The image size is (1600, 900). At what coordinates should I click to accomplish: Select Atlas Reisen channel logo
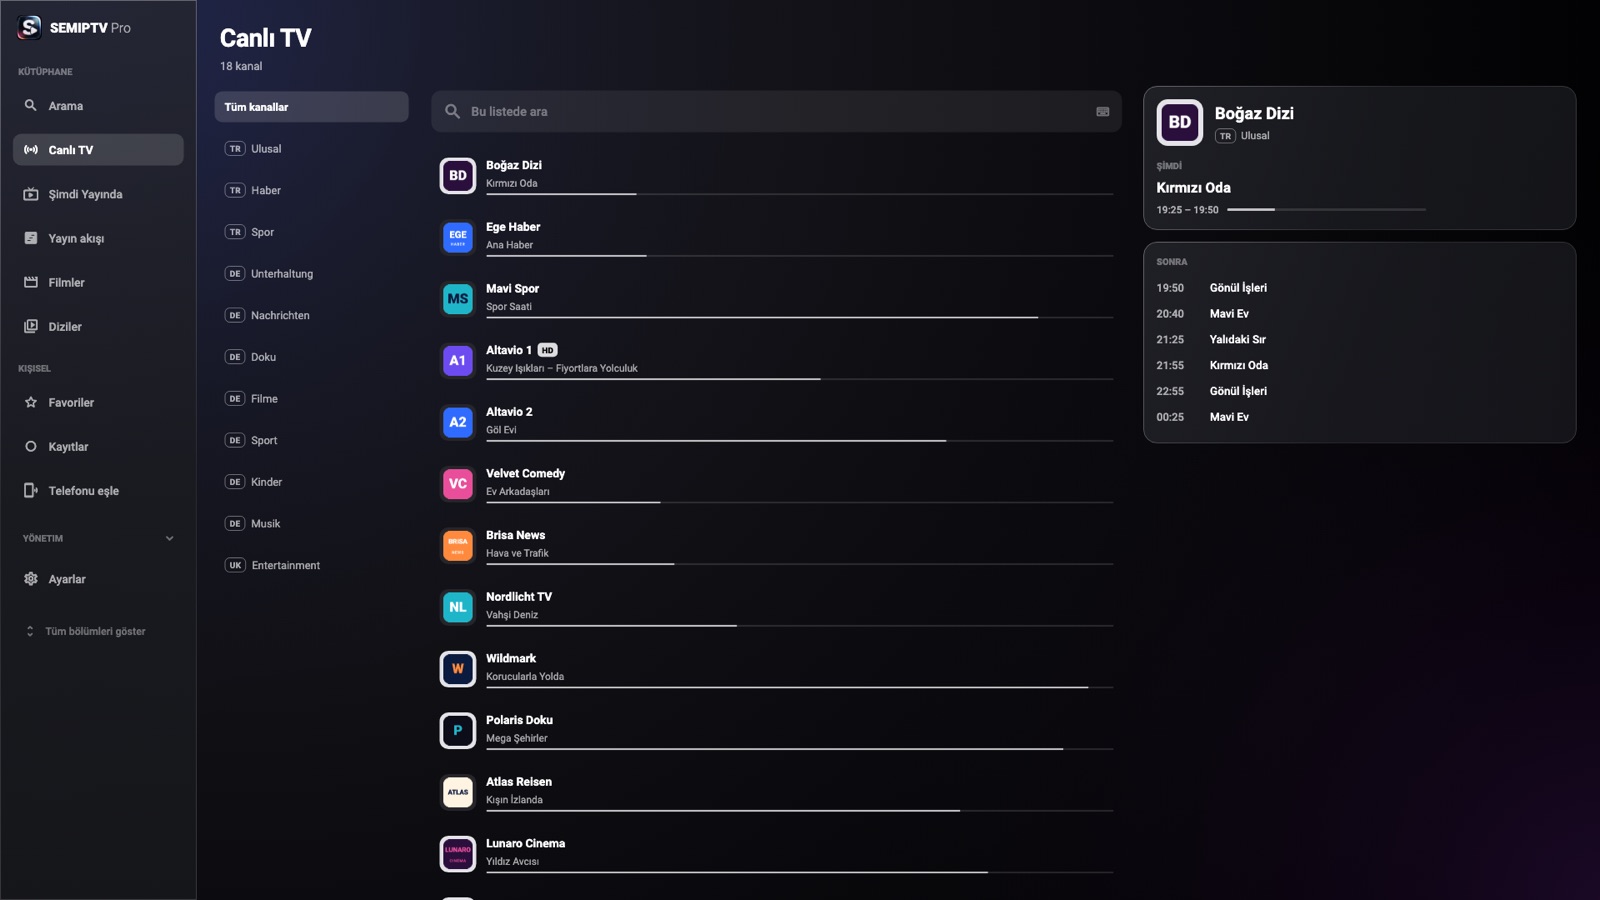(458, 792)
